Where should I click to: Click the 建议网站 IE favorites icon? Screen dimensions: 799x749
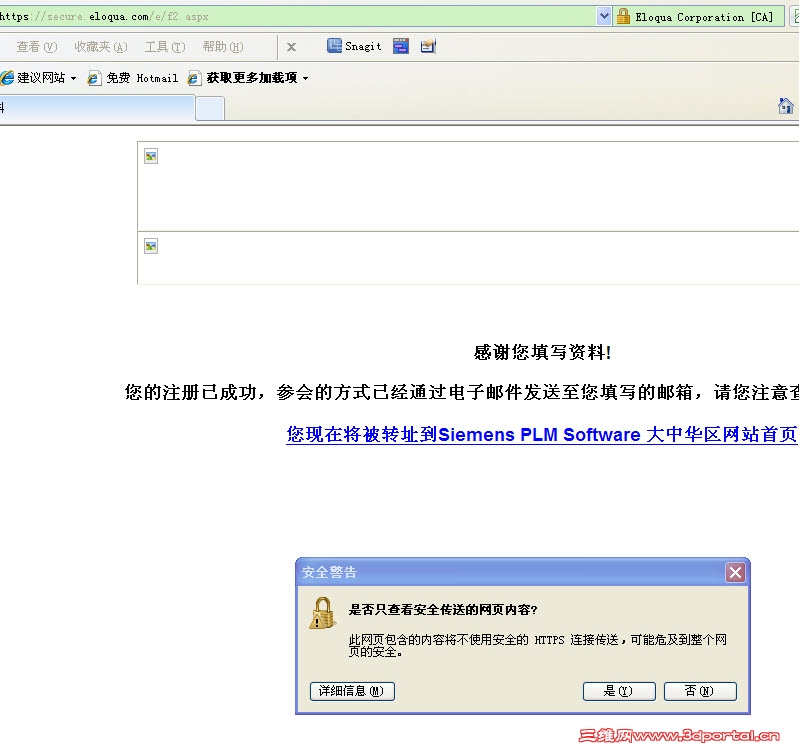click(x=7, y=77)
